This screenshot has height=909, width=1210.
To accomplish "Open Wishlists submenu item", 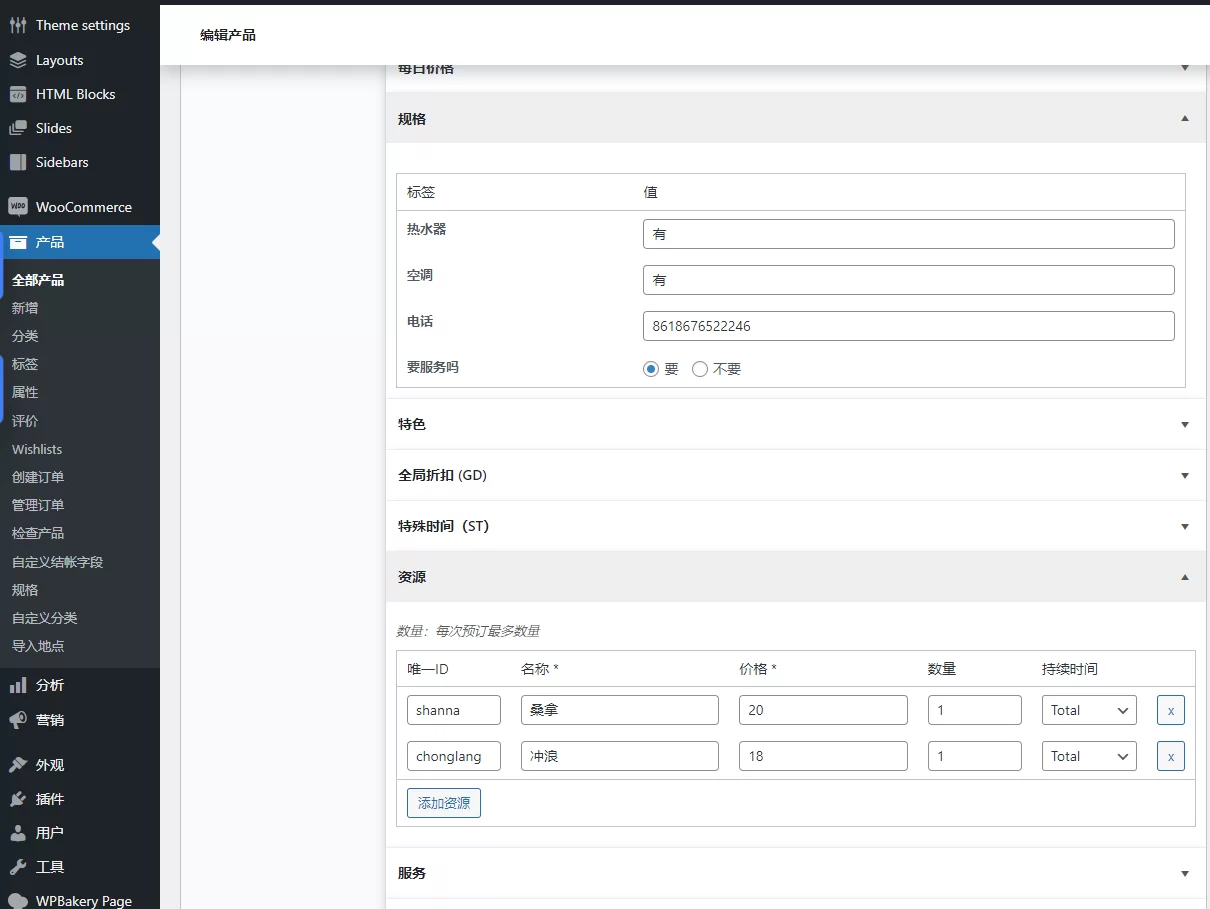I will (x=37, y=449).
